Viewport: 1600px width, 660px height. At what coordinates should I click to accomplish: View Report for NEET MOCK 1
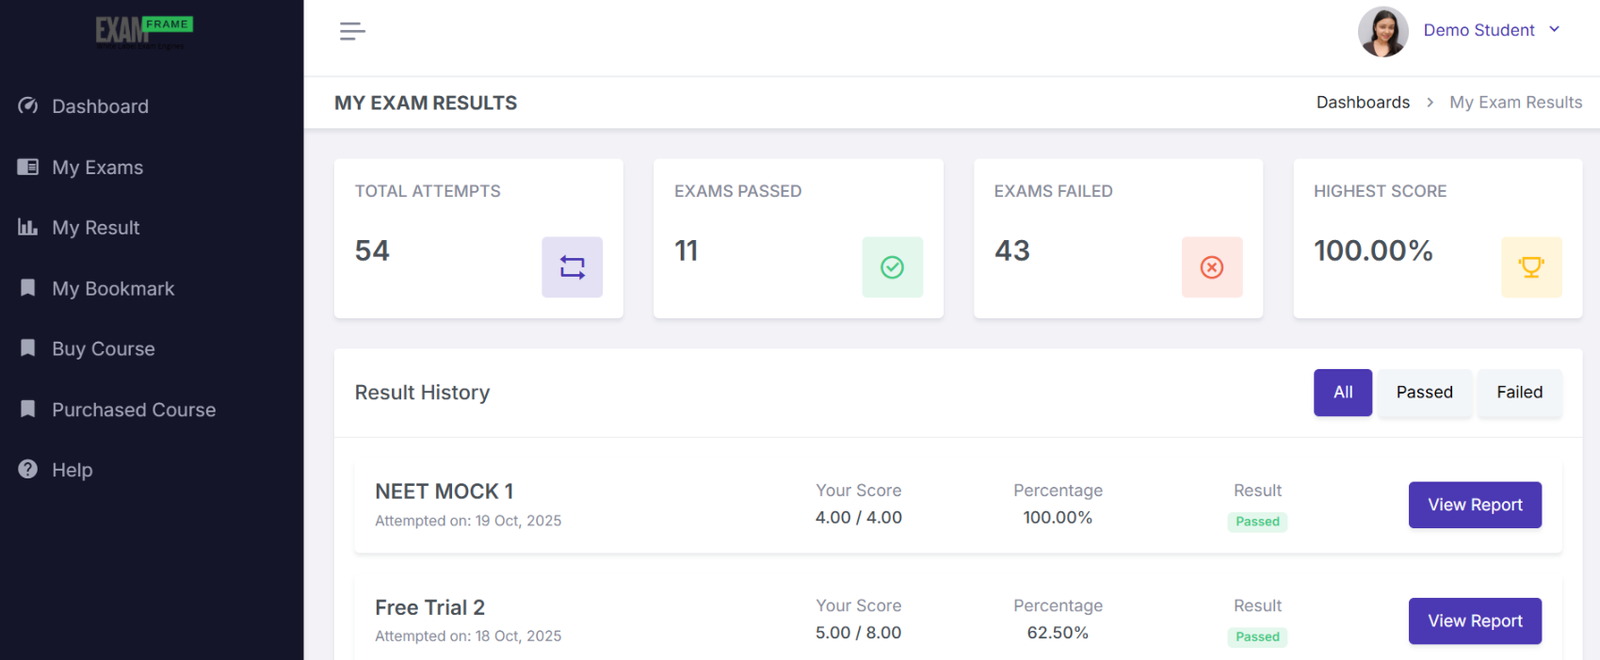1474,505
